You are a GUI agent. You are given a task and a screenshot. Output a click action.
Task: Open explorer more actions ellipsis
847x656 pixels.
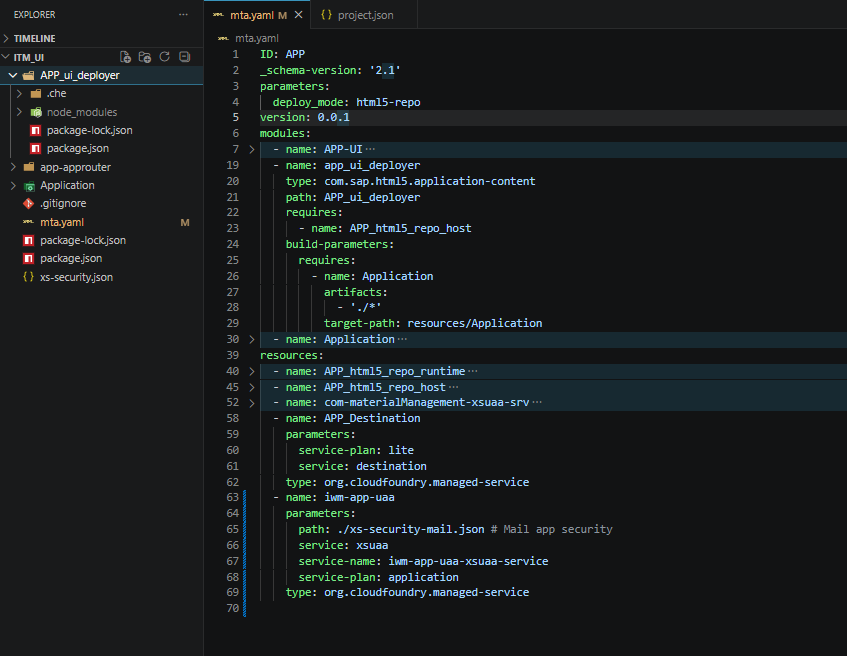(x=184, y=15)
